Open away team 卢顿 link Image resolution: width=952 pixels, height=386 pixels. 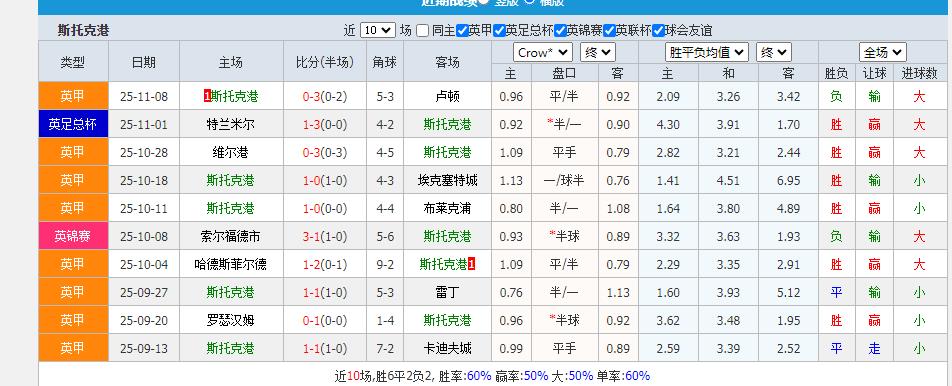point(447,96)
